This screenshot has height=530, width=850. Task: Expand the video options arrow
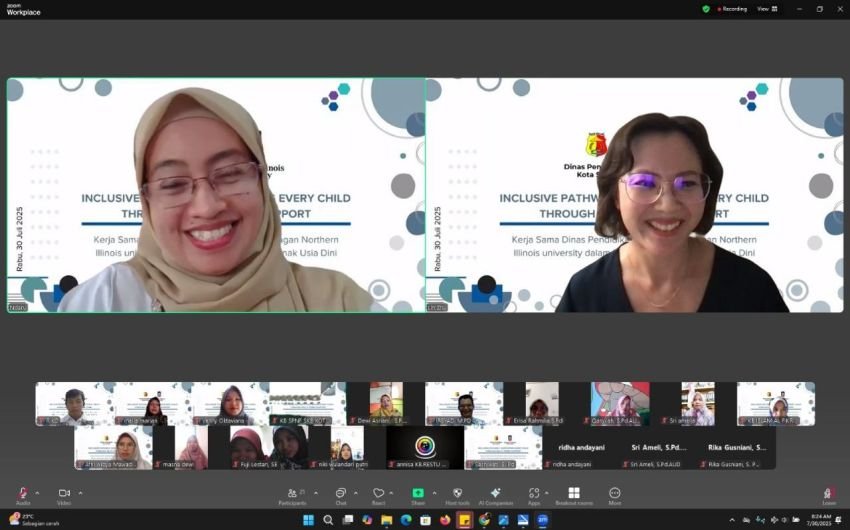(x=80, y=492)
